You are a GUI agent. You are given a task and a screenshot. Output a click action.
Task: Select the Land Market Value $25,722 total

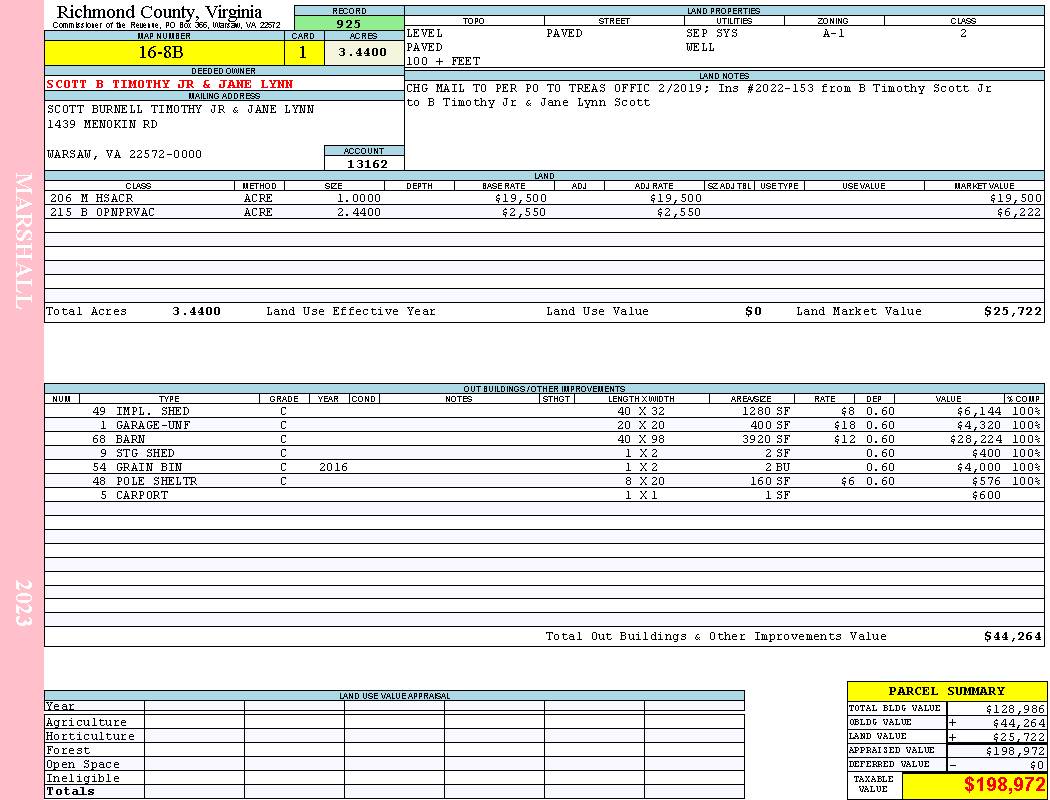[1012, 311]
